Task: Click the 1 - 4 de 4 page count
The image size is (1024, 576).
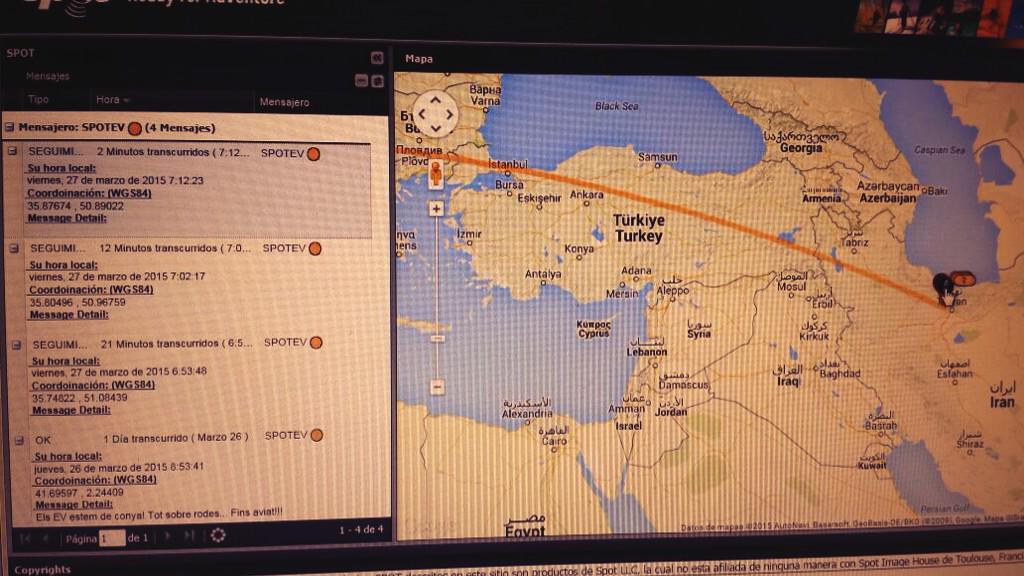Action: (361, 530)
